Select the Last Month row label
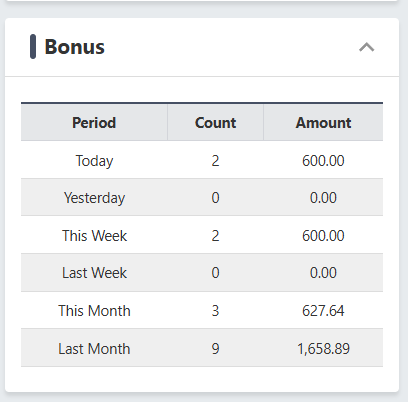This screenshot has height=402, width=408. point(94,349)
